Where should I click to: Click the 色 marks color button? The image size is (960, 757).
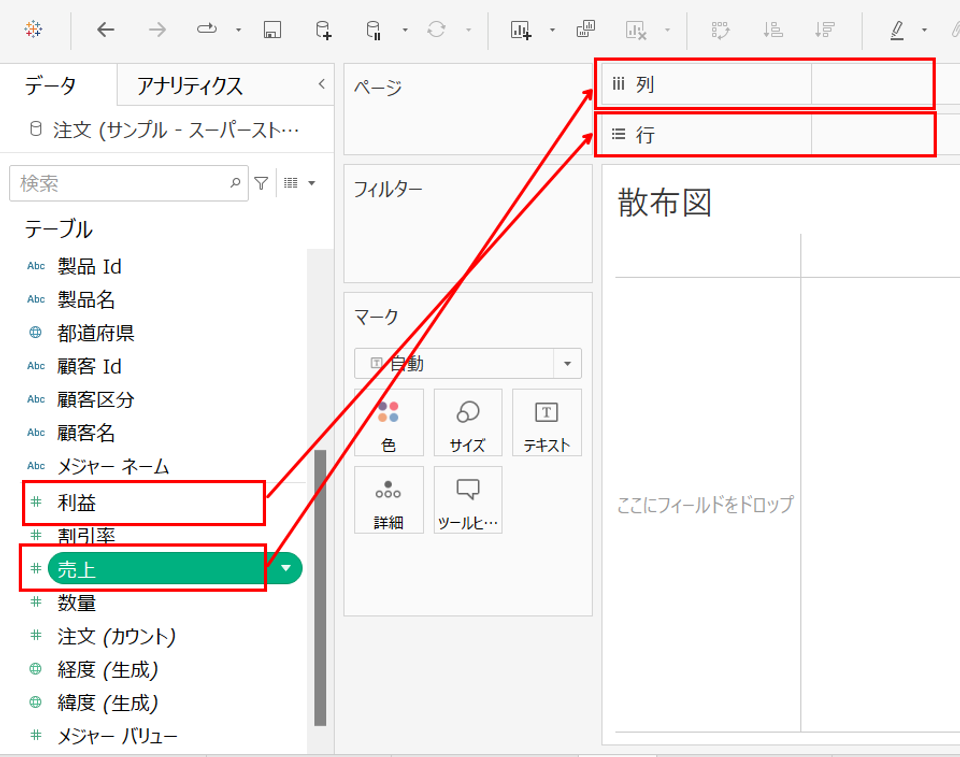coord(389,423)
